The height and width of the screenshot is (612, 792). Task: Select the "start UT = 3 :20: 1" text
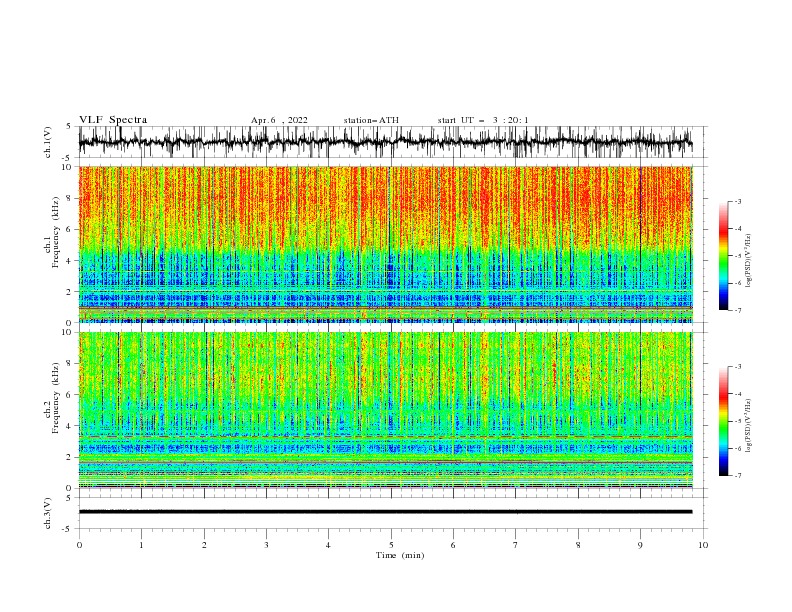pos(483,120)
